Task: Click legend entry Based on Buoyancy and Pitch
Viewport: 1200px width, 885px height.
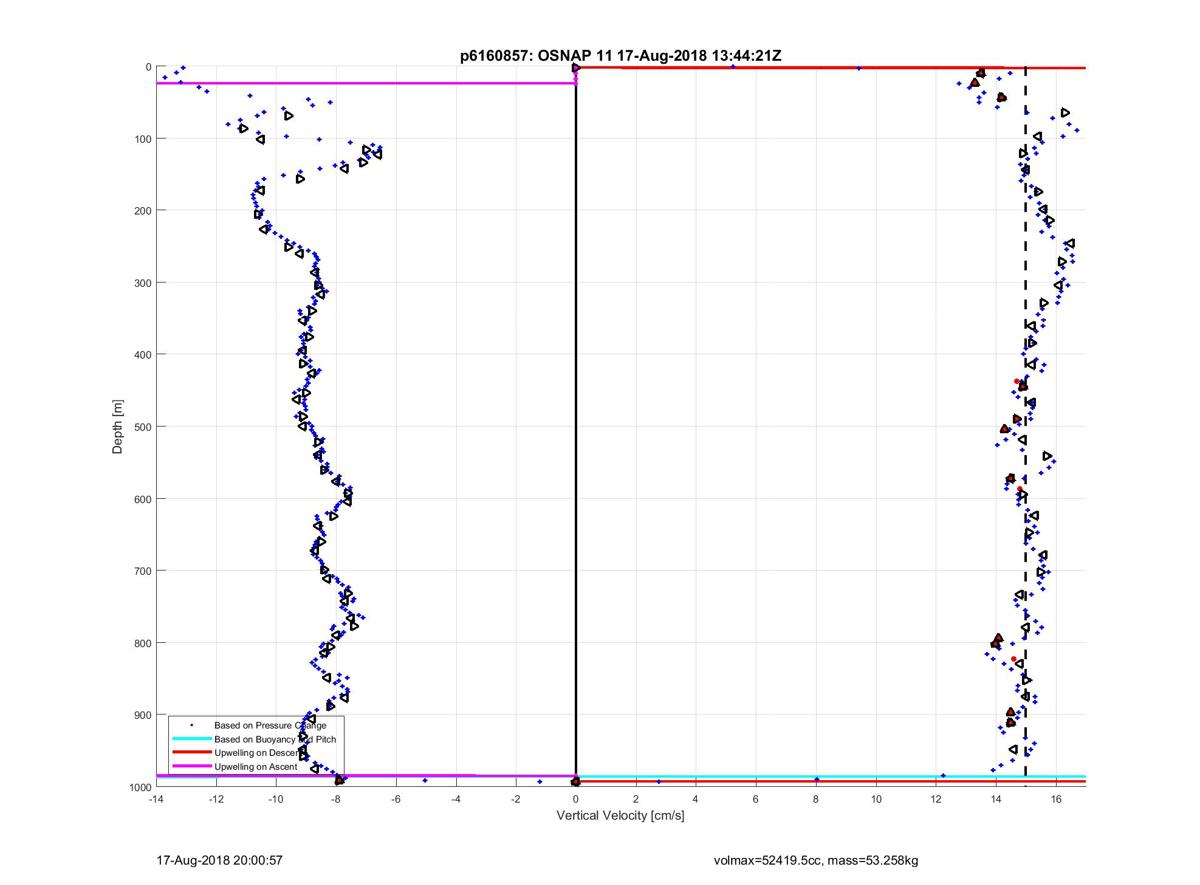Action: (275, 738)
